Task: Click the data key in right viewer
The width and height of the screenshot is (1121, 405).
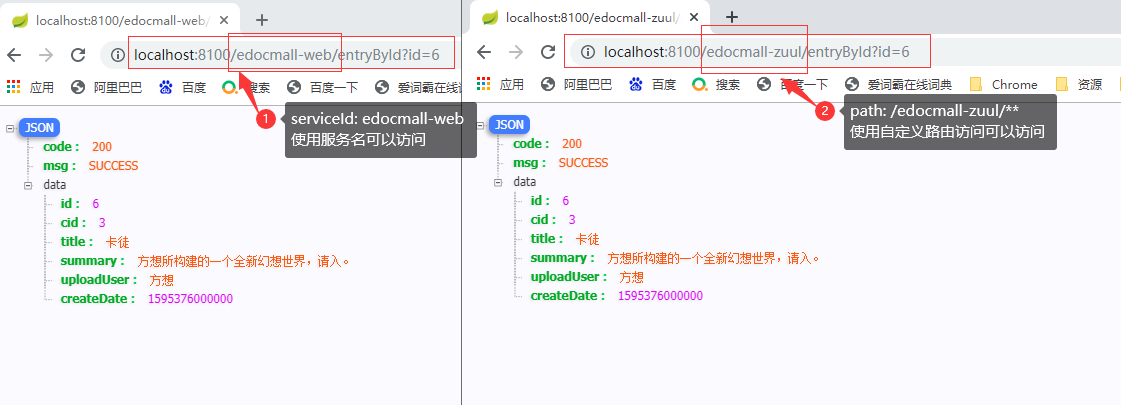Action: point(525,182)
